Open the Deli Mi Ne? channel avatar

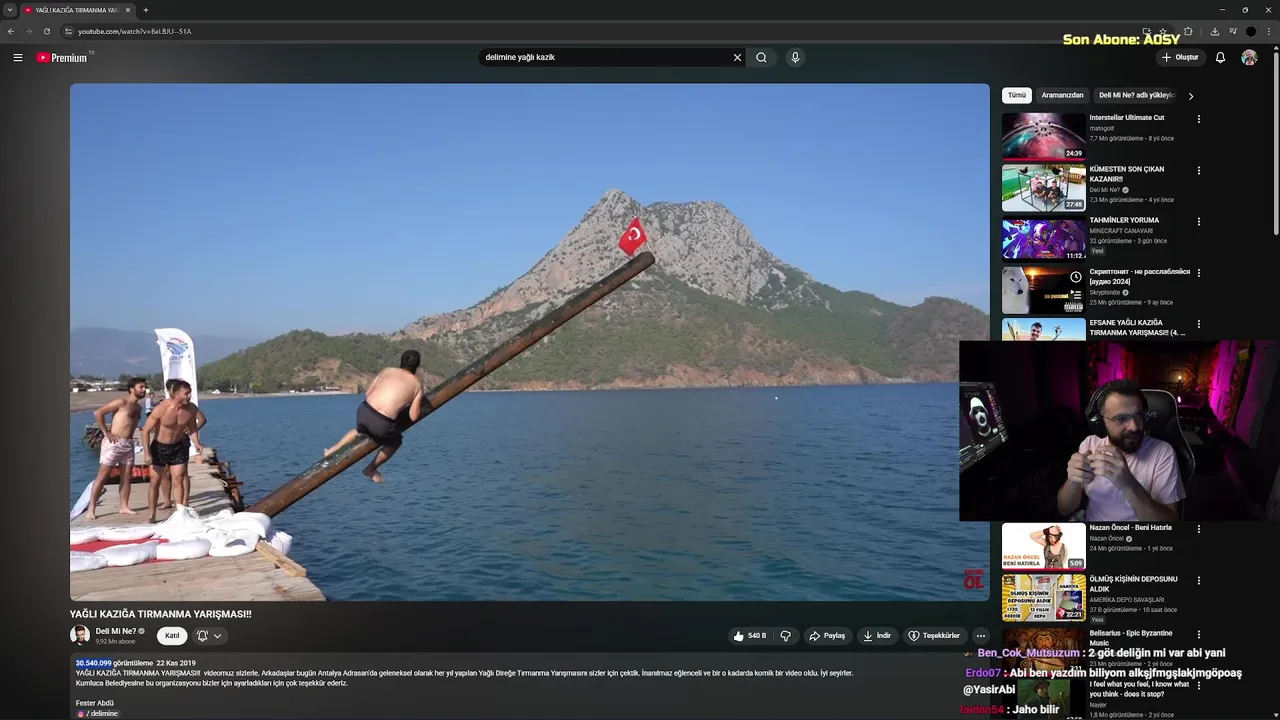point(80,635)
